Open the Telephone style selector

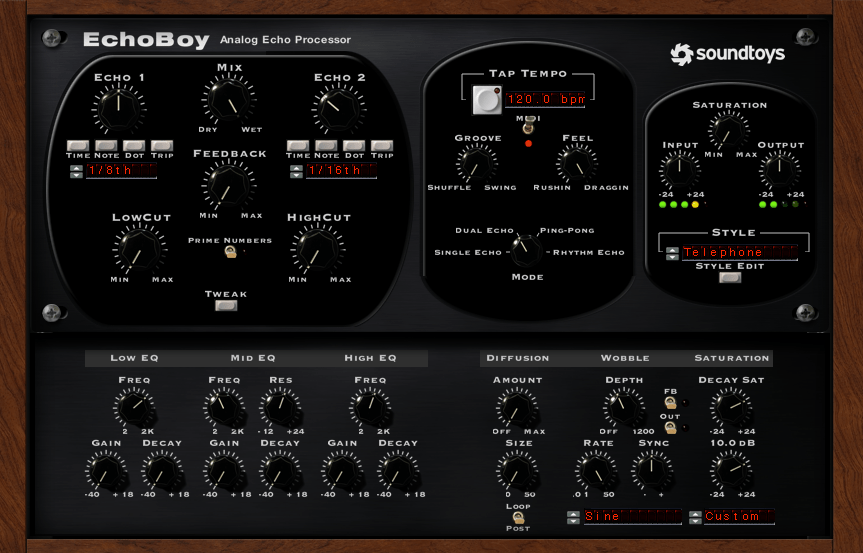(x=738, y=252)
